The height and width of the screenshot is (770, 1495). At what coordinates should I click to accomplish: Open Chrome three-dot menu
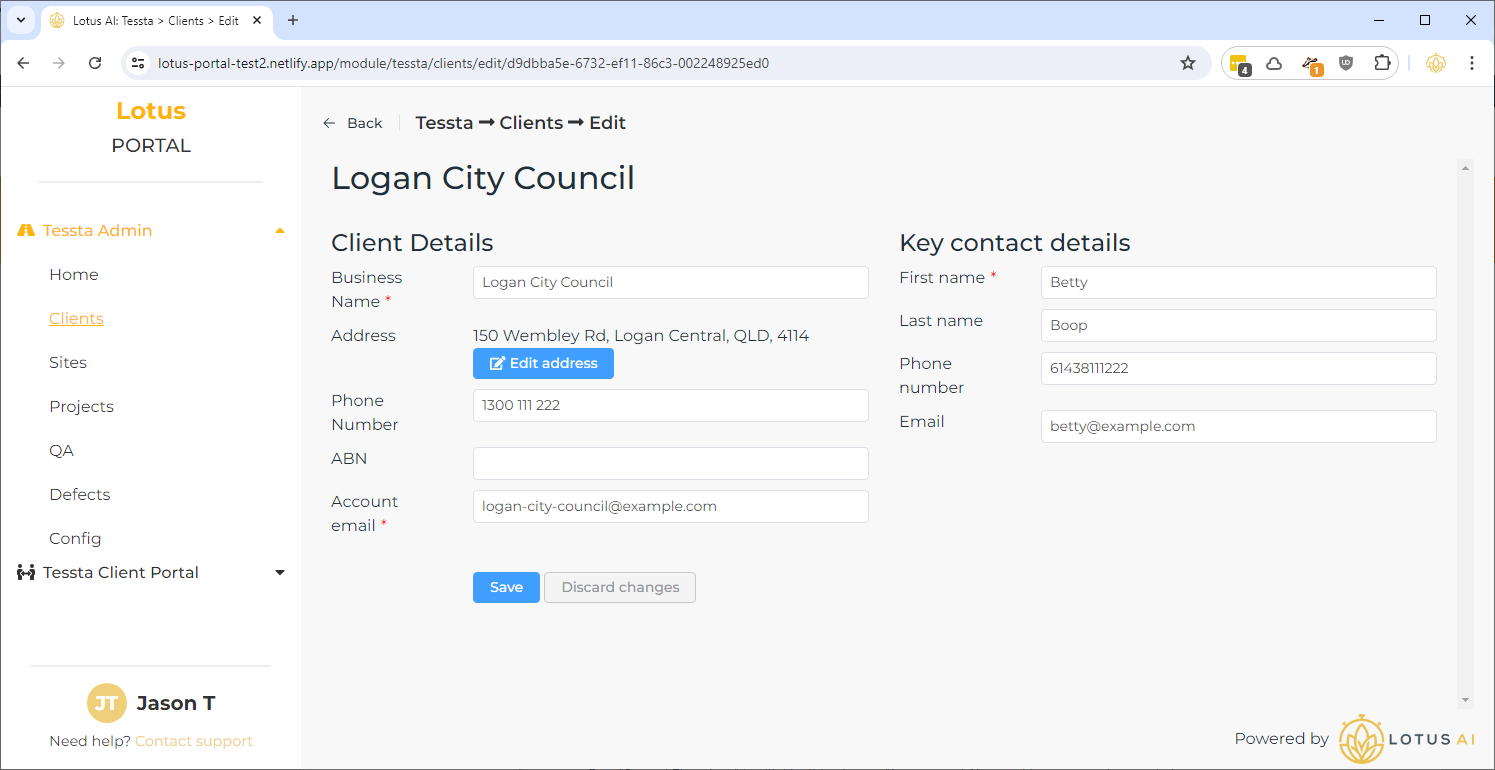coord(1471,63)
